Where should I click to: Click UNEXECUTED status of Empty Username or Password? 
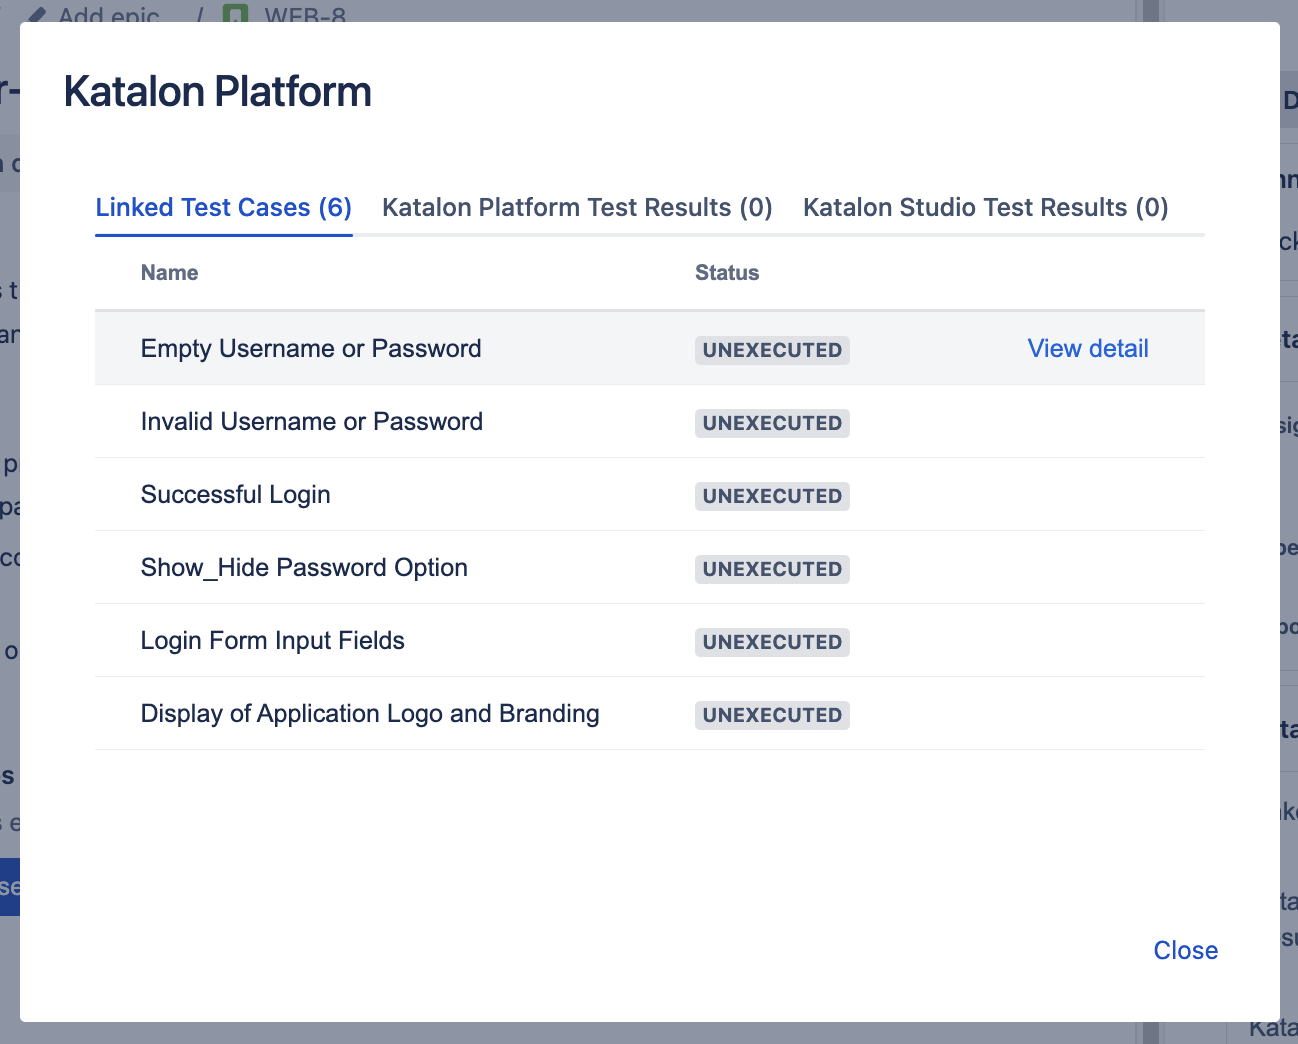pos(772,350)
